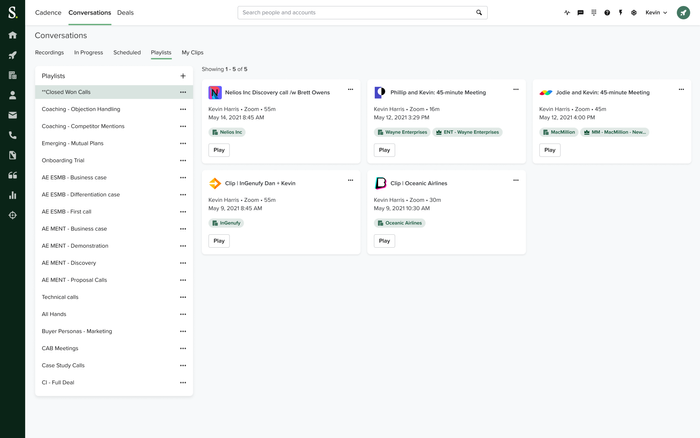The width and height of the screenshot is (700, 438).
Task: Switch to the Recordings tab
Action: [49, 52]
